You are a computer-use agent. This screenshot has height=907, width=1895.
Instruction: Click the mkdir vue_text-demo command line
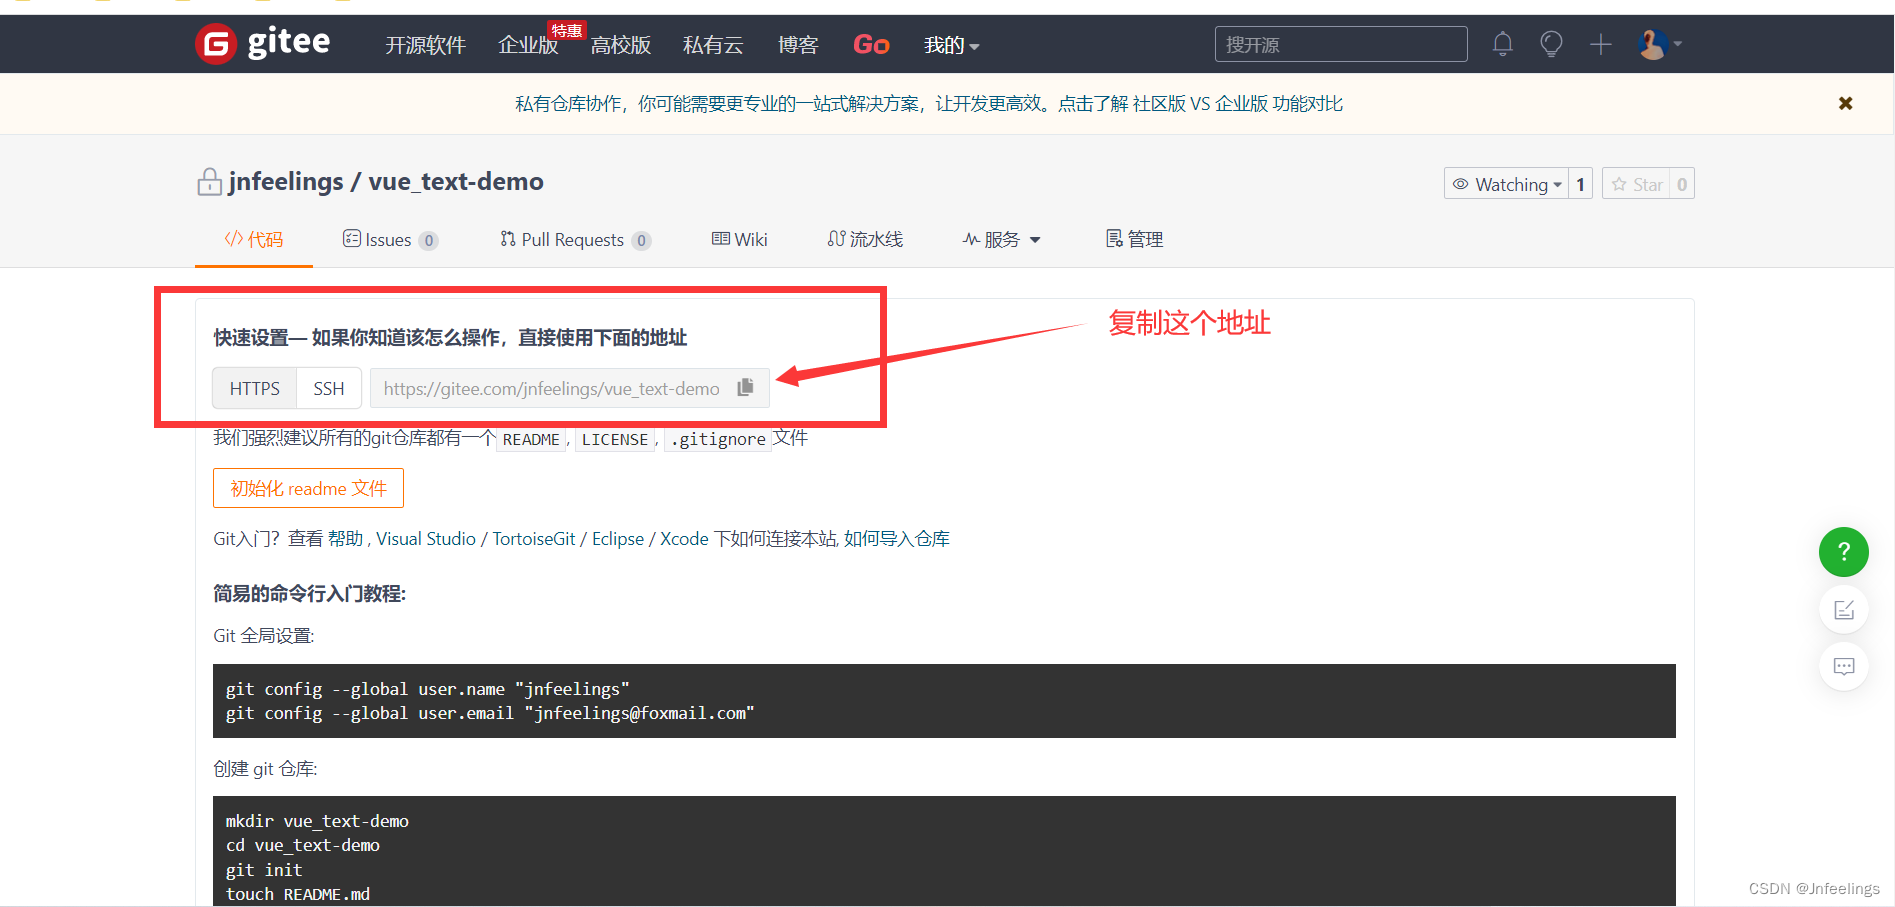click(317, 821)
